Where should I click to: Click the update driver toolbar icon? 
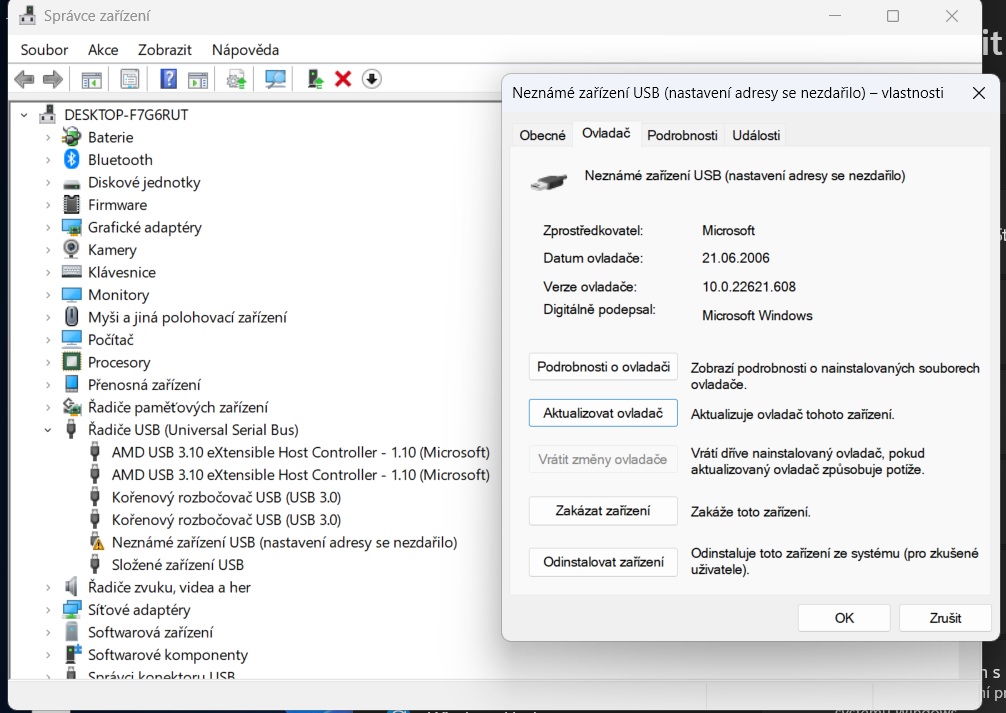click(x=315, y=79)
